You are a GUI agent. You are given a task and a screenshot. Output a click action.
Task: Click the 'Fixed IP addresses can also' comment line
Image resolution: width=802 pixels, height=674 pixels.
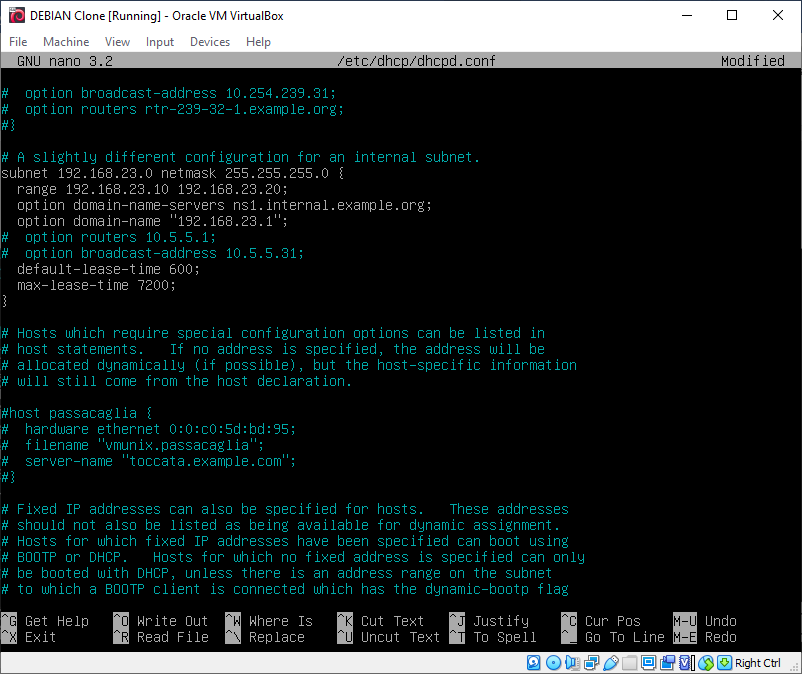click(x=285, y=509)
